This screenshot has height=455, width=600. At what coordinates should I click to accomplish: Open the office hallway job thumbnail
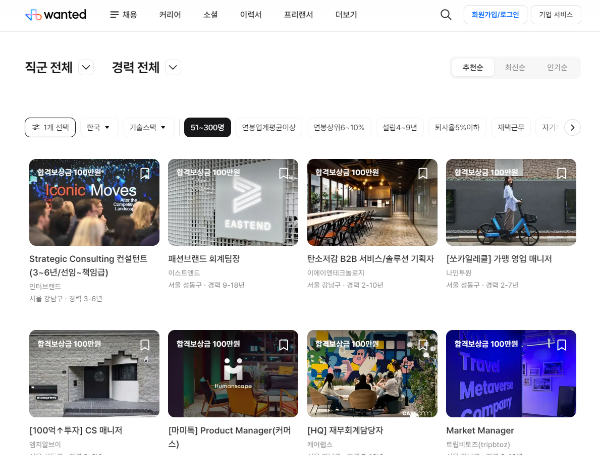coord(372,202)
